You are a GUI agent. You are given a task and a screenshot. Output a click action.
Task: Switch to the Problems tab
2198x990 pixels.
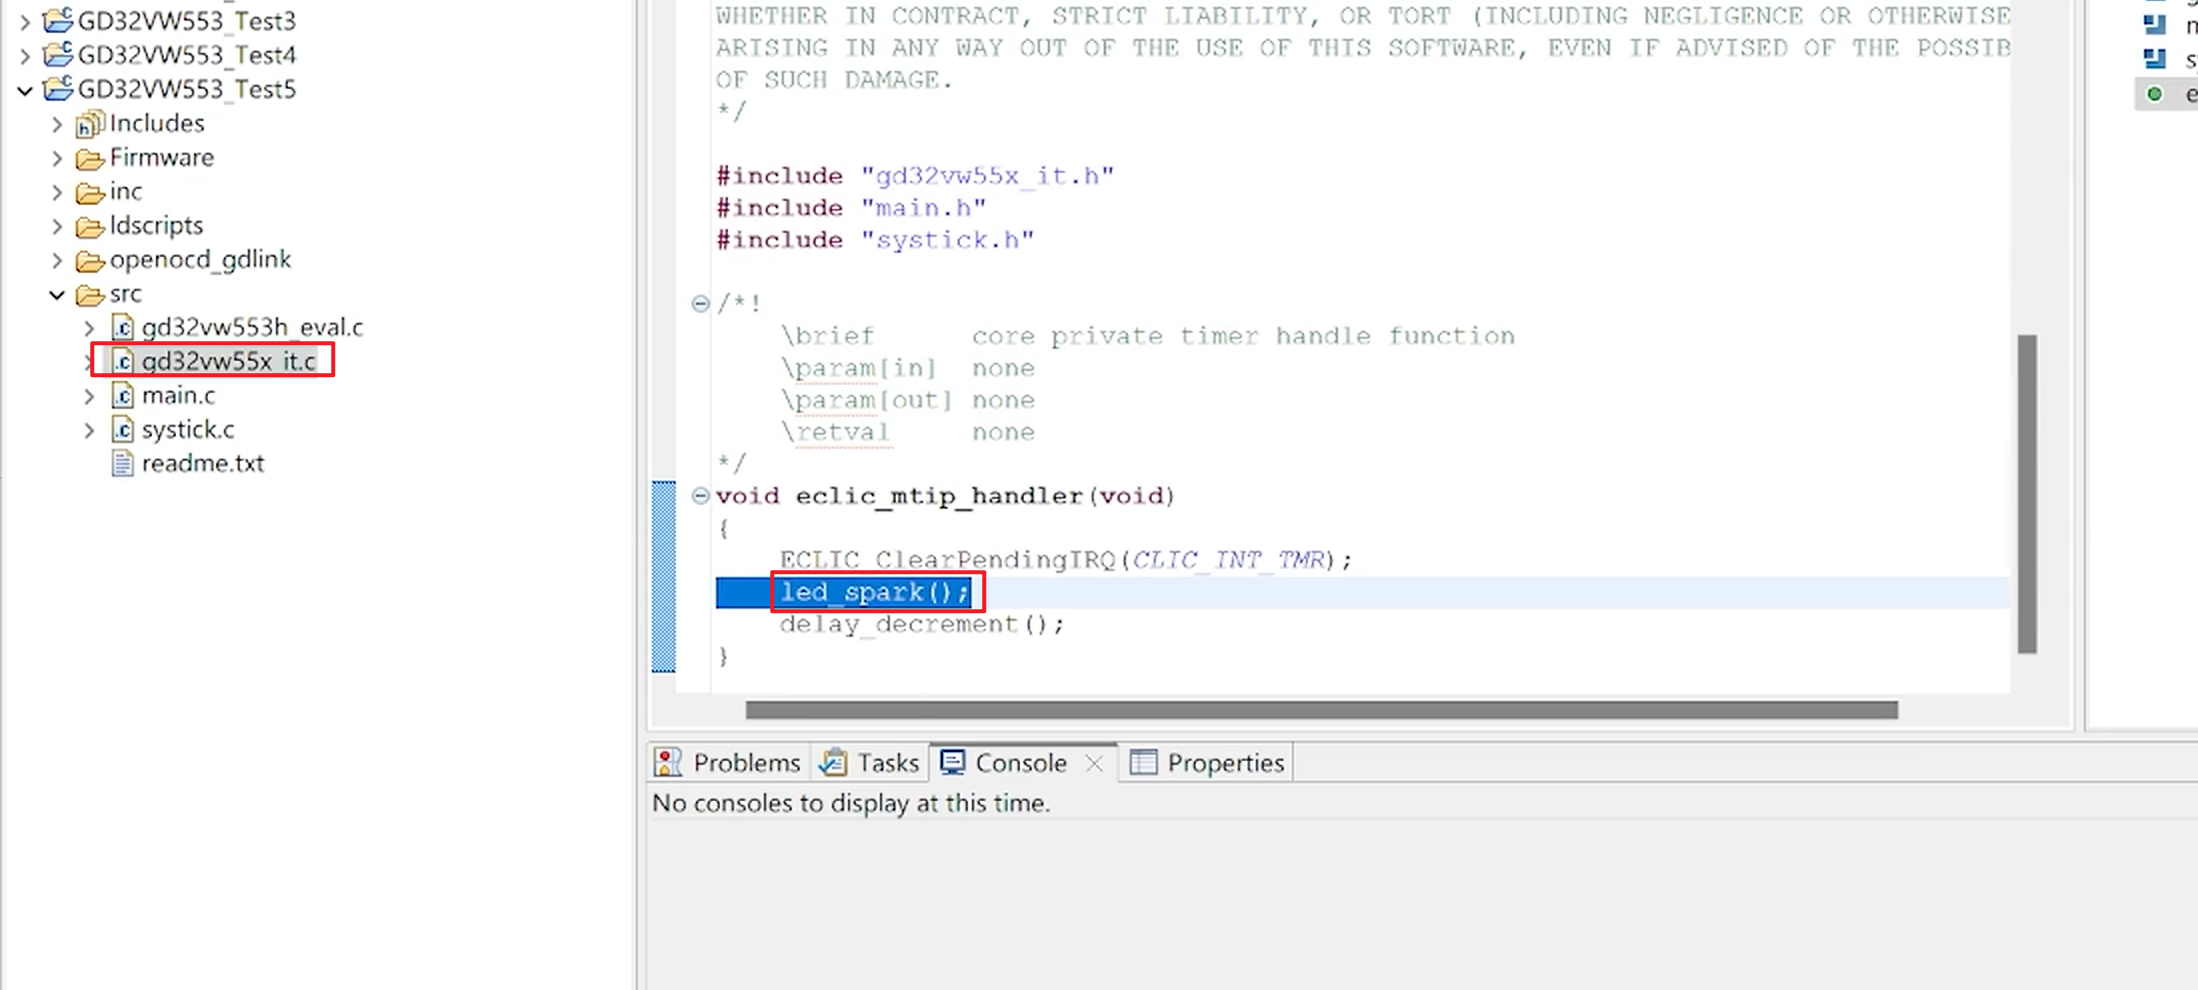point(728,763)
